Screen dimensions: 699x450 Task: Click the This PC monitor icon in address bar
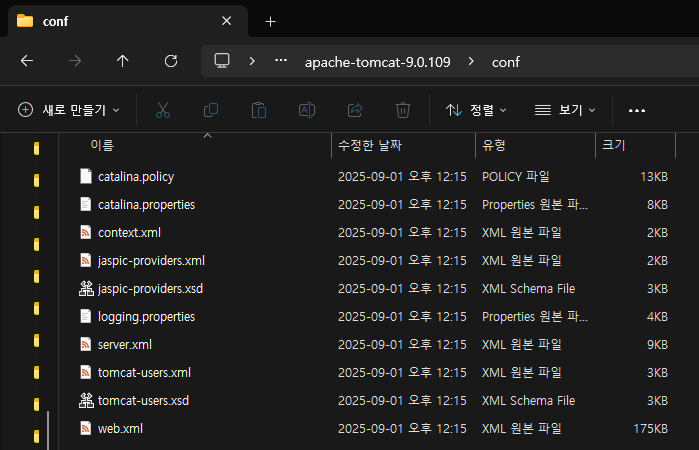pos(222,61)
